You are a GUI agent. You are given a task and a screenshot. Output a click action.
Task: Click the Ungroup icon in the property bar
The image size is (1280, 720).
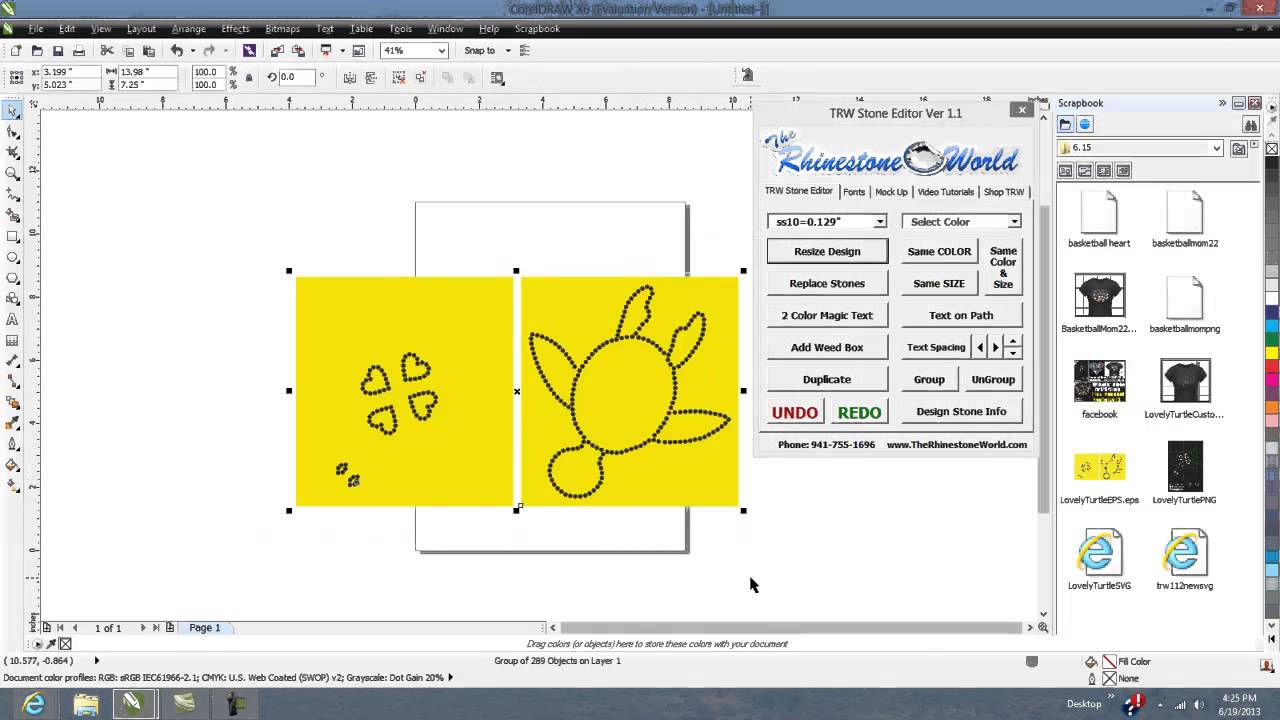pos(398,78)
